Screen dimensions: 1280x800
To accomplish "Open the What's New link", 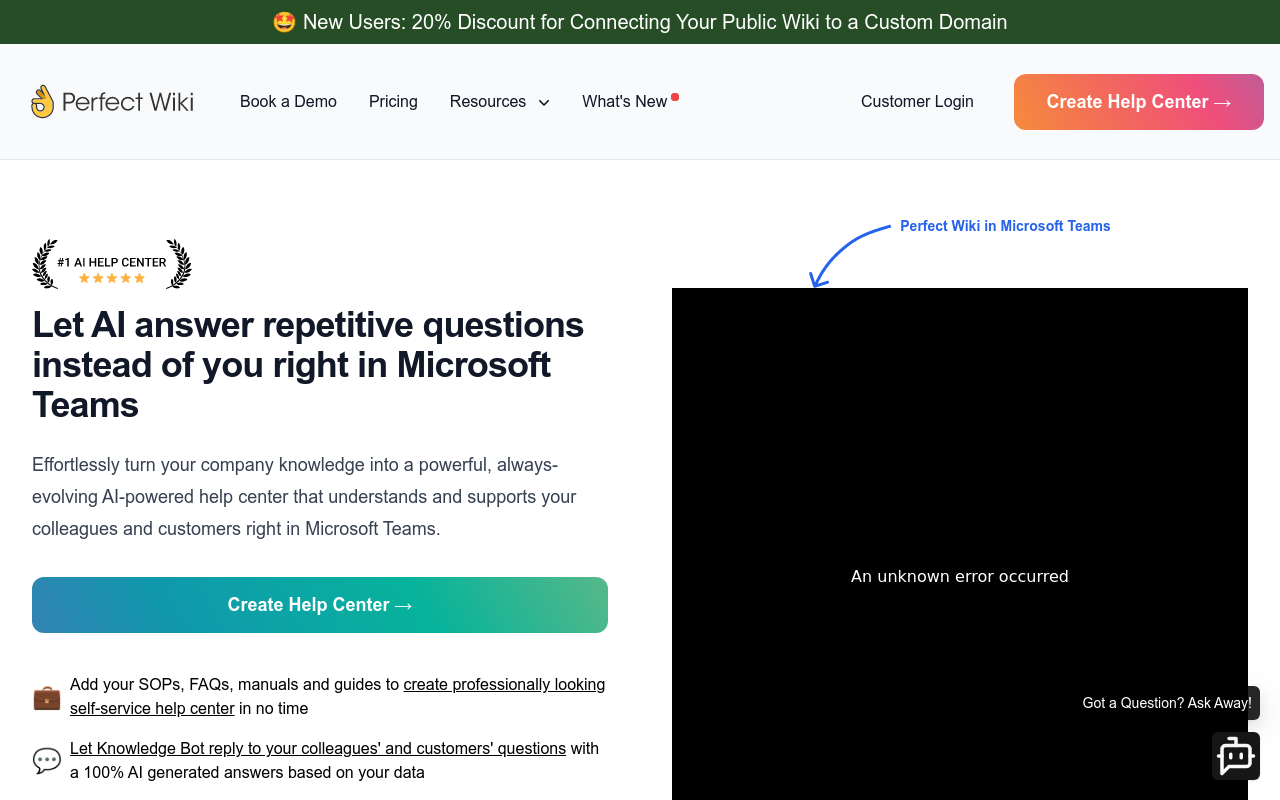I will click(624, 101).
